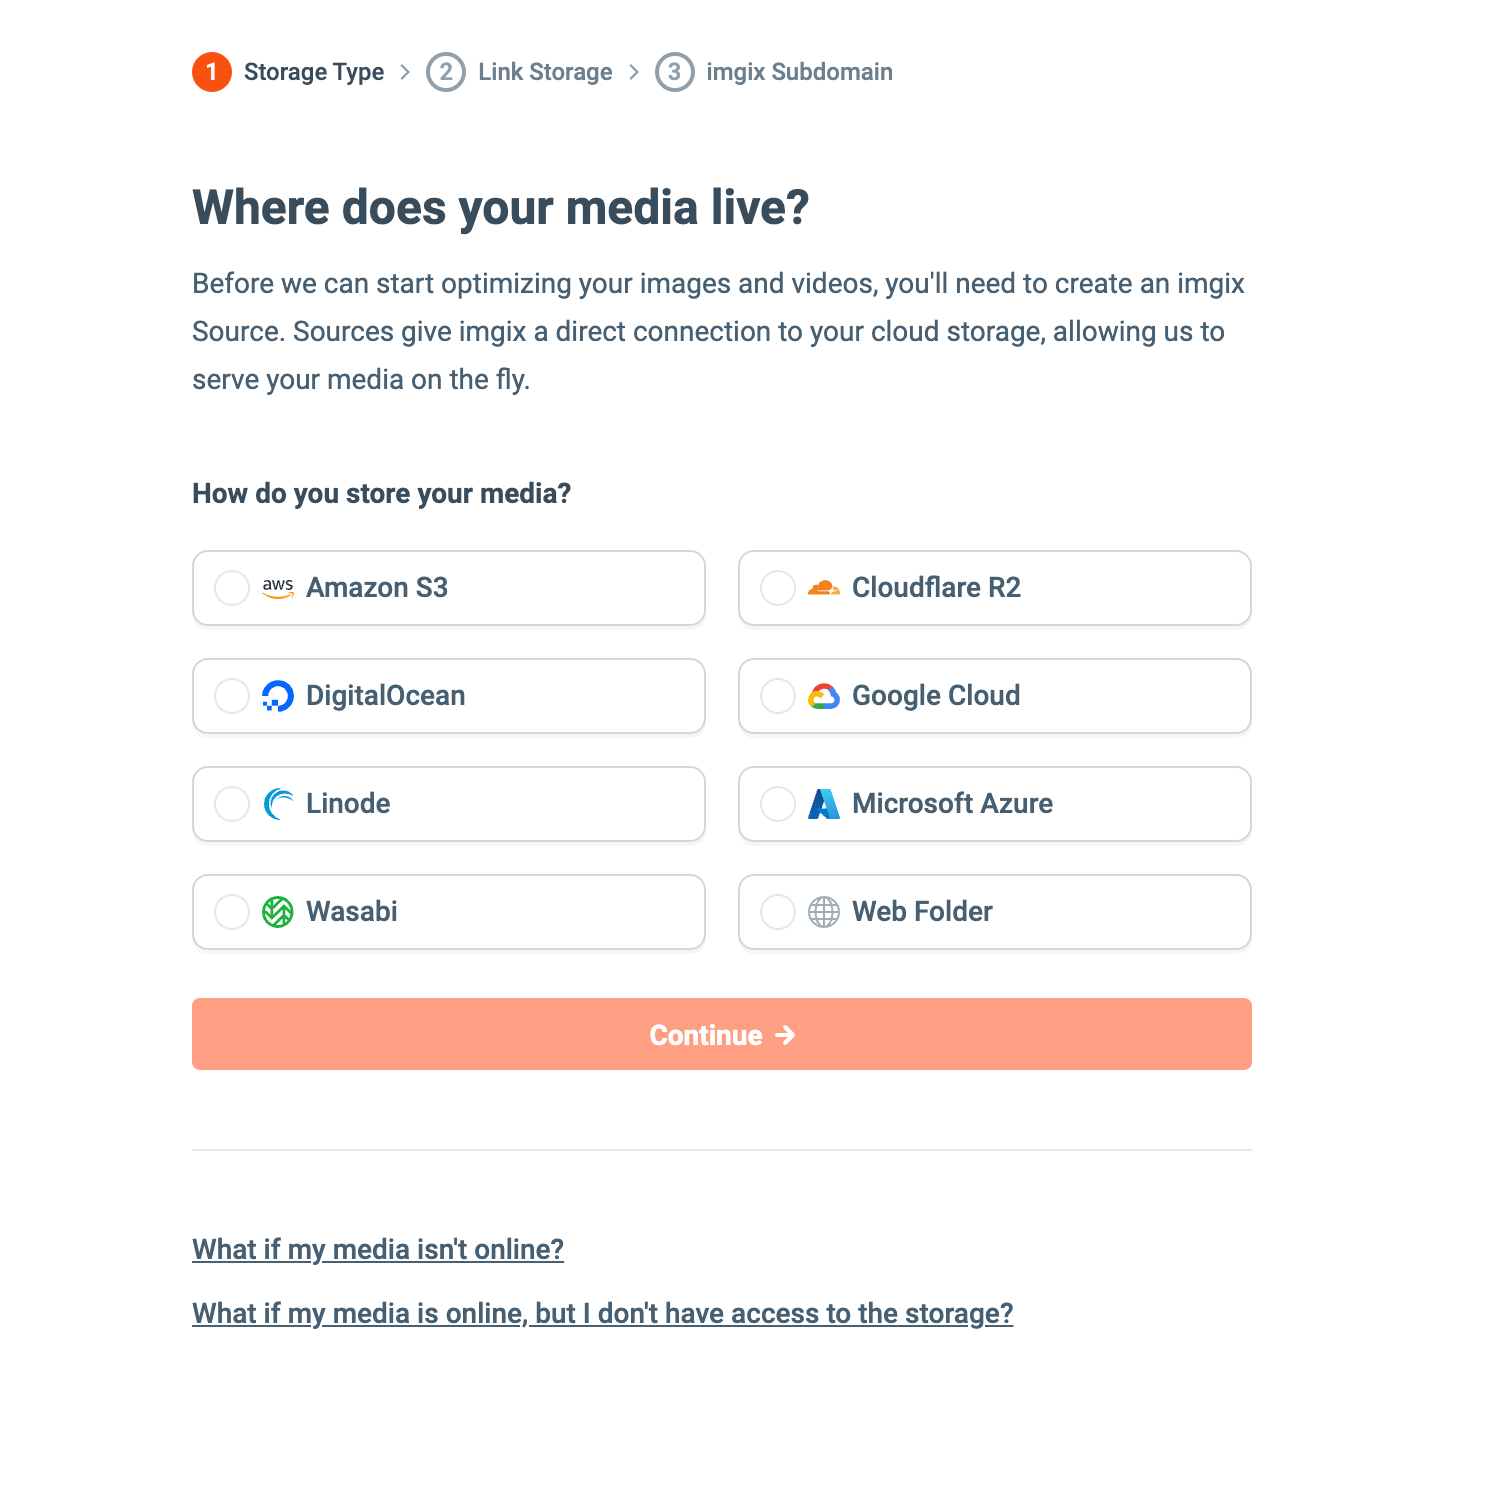Viewport: 1486px width, 1498px height.
Task: Click the Continue button
Action: click(722, 1034)
